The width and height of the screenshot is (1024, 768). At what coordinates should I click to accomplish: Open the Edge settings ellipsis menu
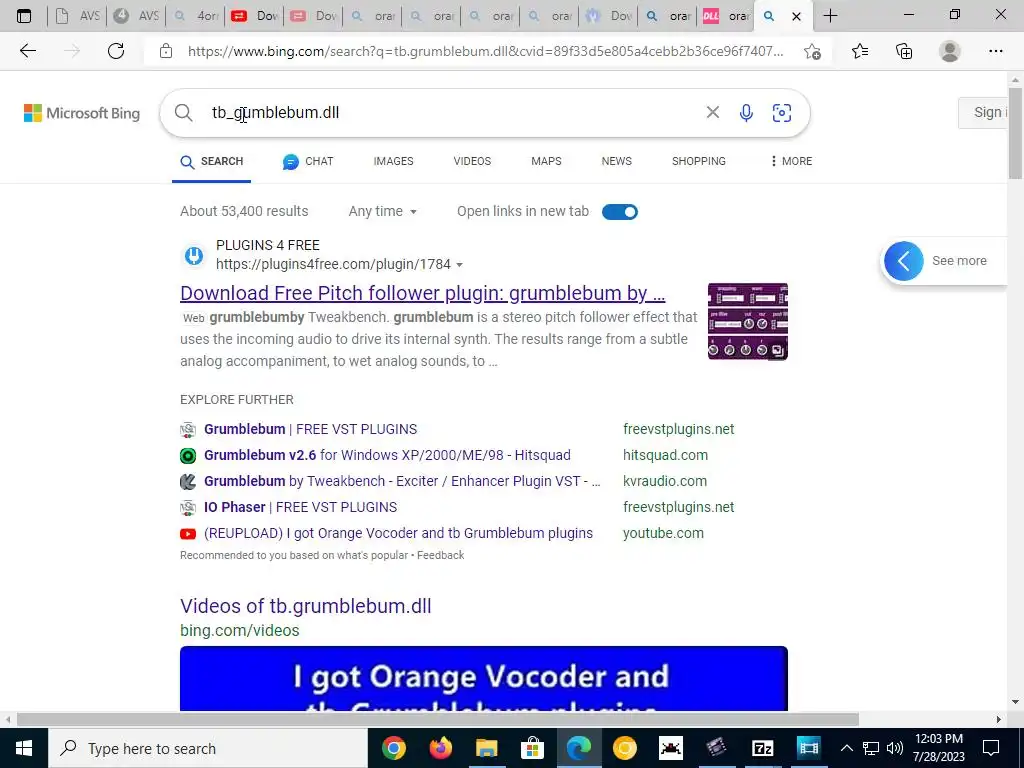tap(995, 51)
